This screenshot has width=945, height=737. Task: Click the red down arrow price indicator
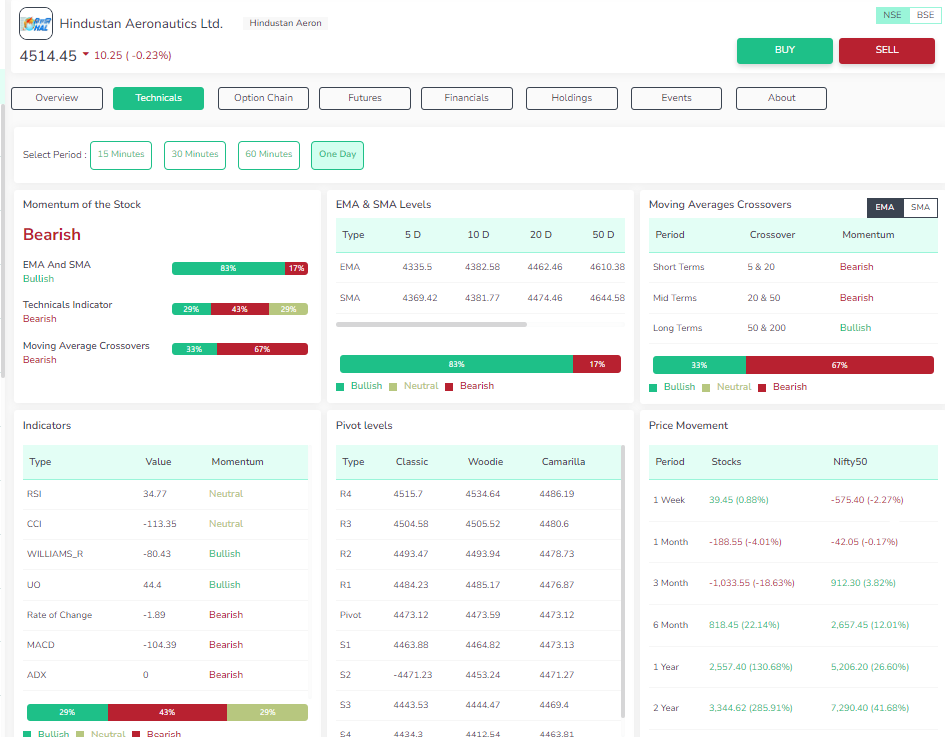point(86,55)
